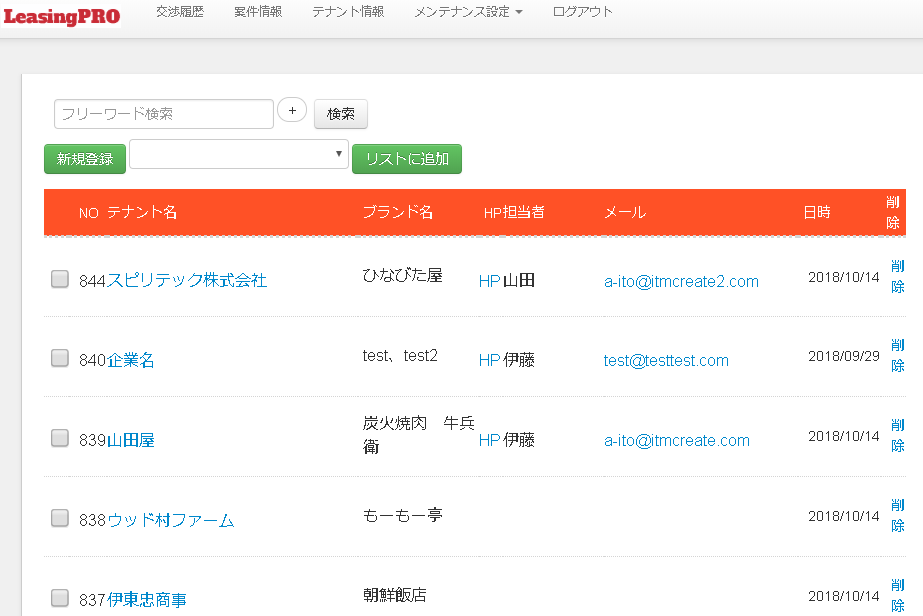Viewport: 923px width, 616px height.
Task: Click the メール column header
Action: click(x=625, y=213)
